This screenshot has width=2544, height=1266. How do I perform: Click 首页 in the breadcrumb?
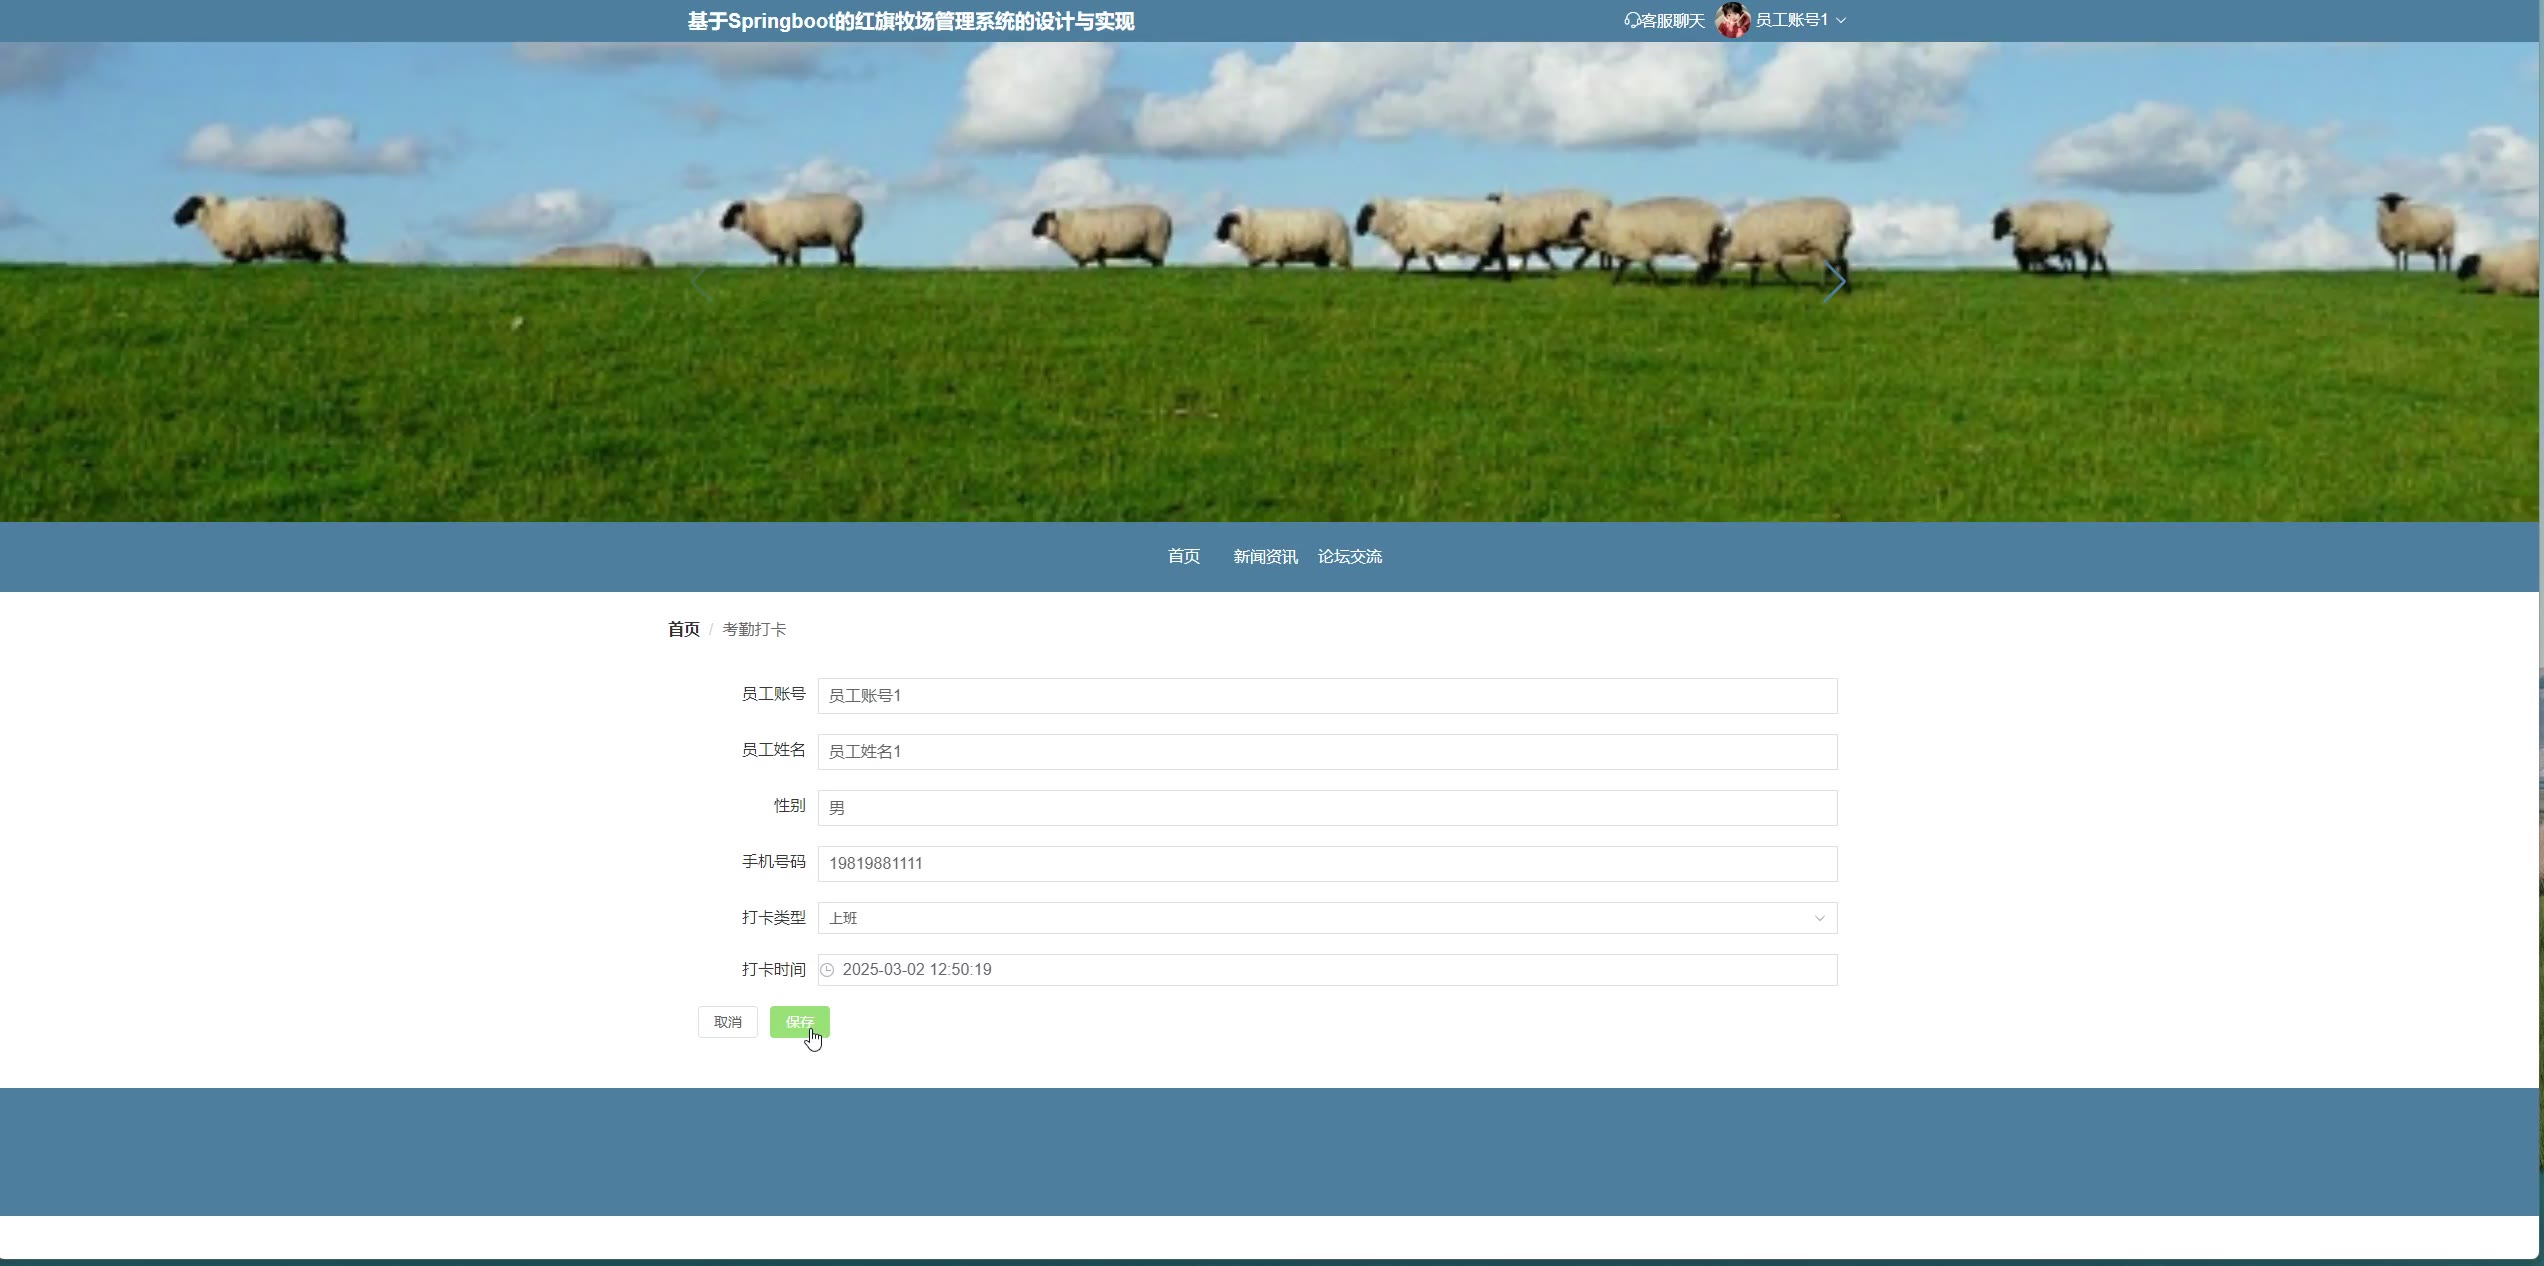tap(683, 629)
